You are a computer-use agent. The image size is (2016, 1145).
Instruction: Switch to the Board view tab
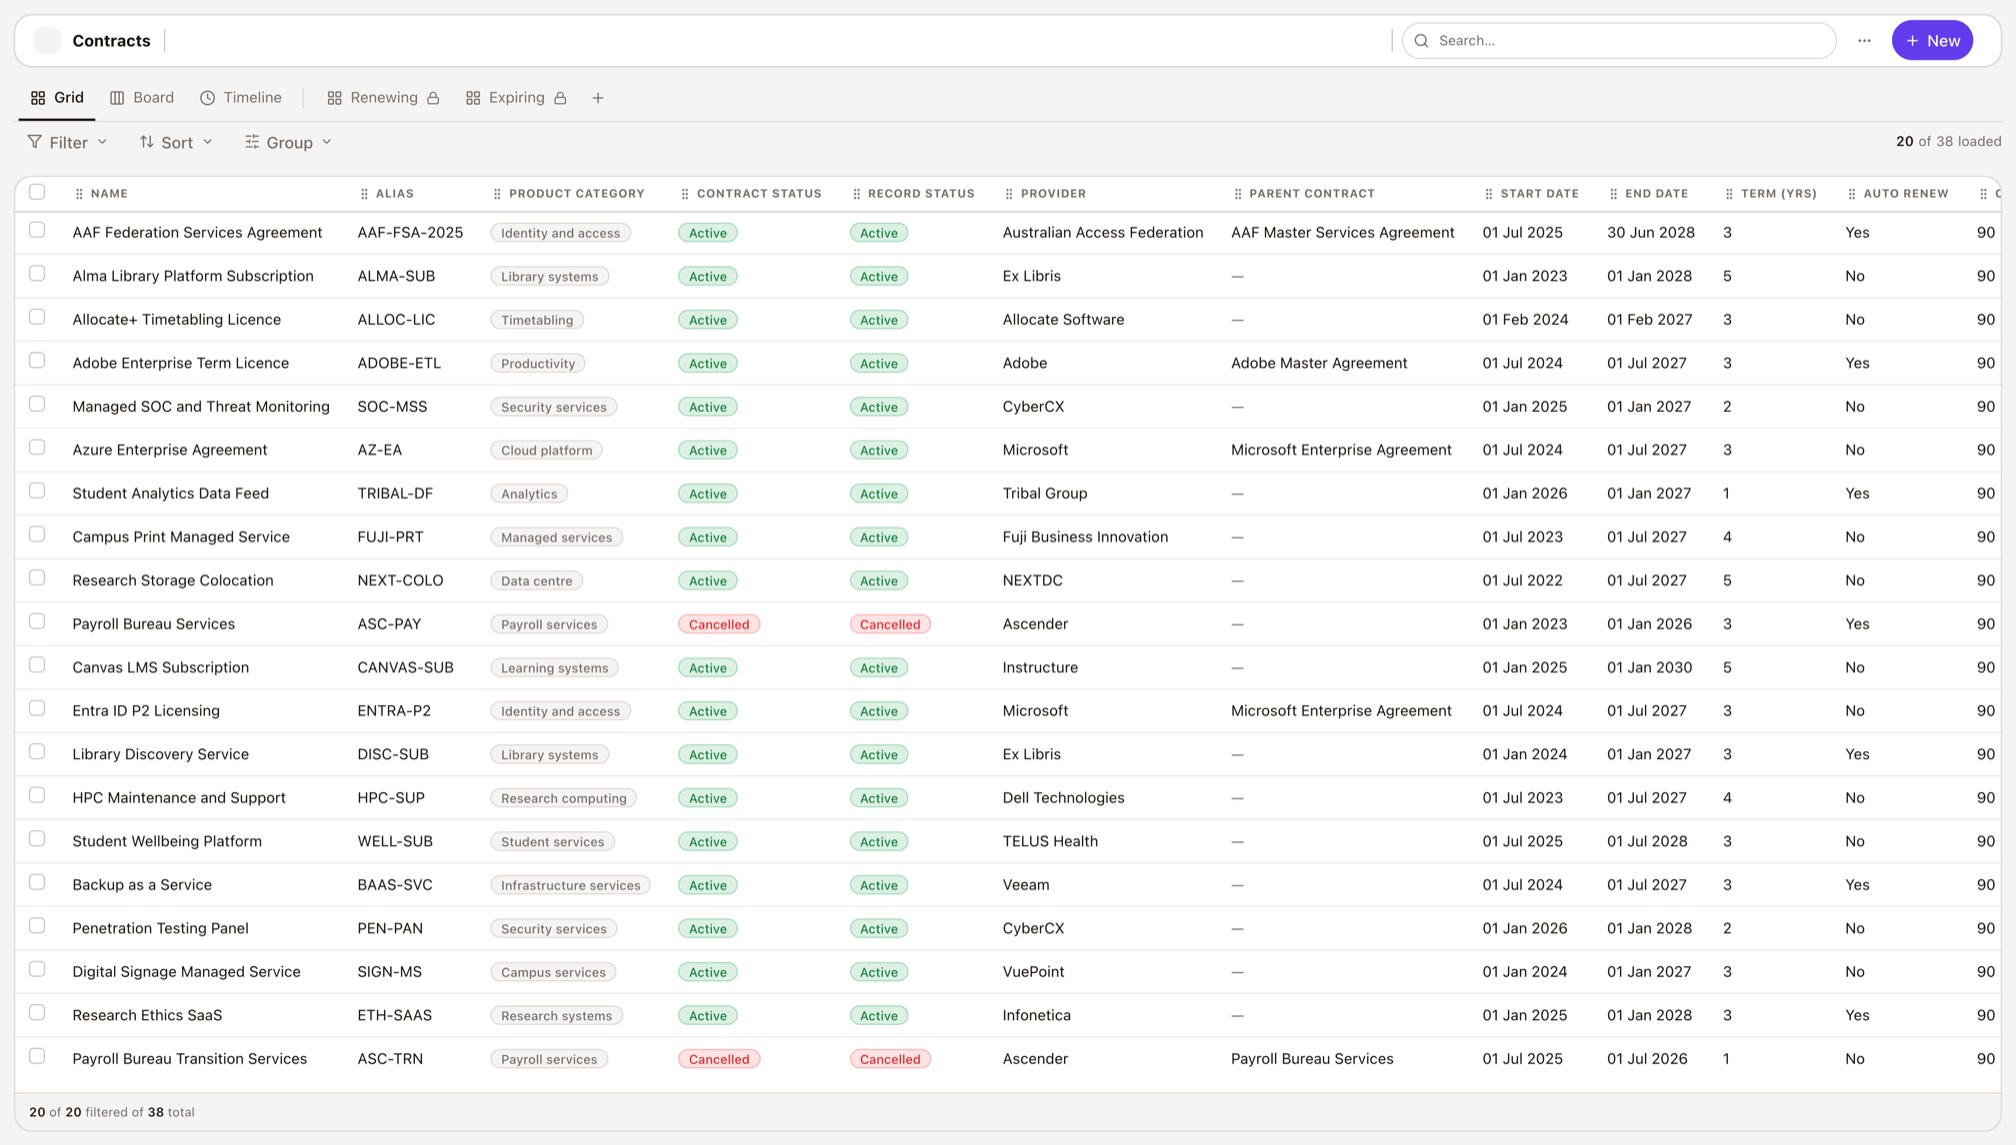pyautogui.click(x=142, y=98)
